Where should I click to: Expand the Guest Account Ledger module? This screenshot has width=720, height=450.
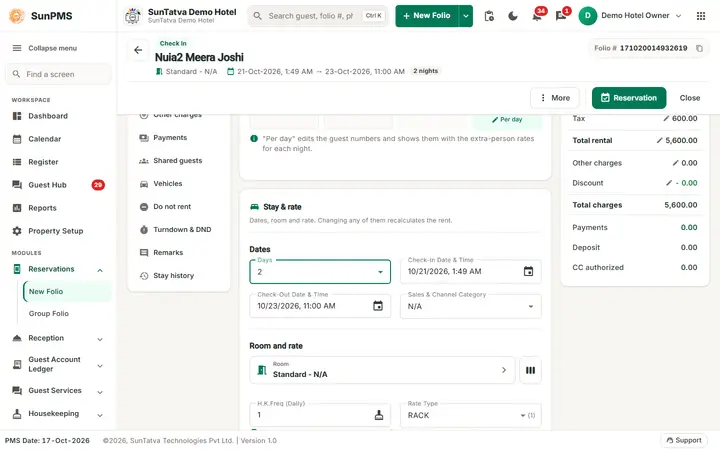pos(100,366)
